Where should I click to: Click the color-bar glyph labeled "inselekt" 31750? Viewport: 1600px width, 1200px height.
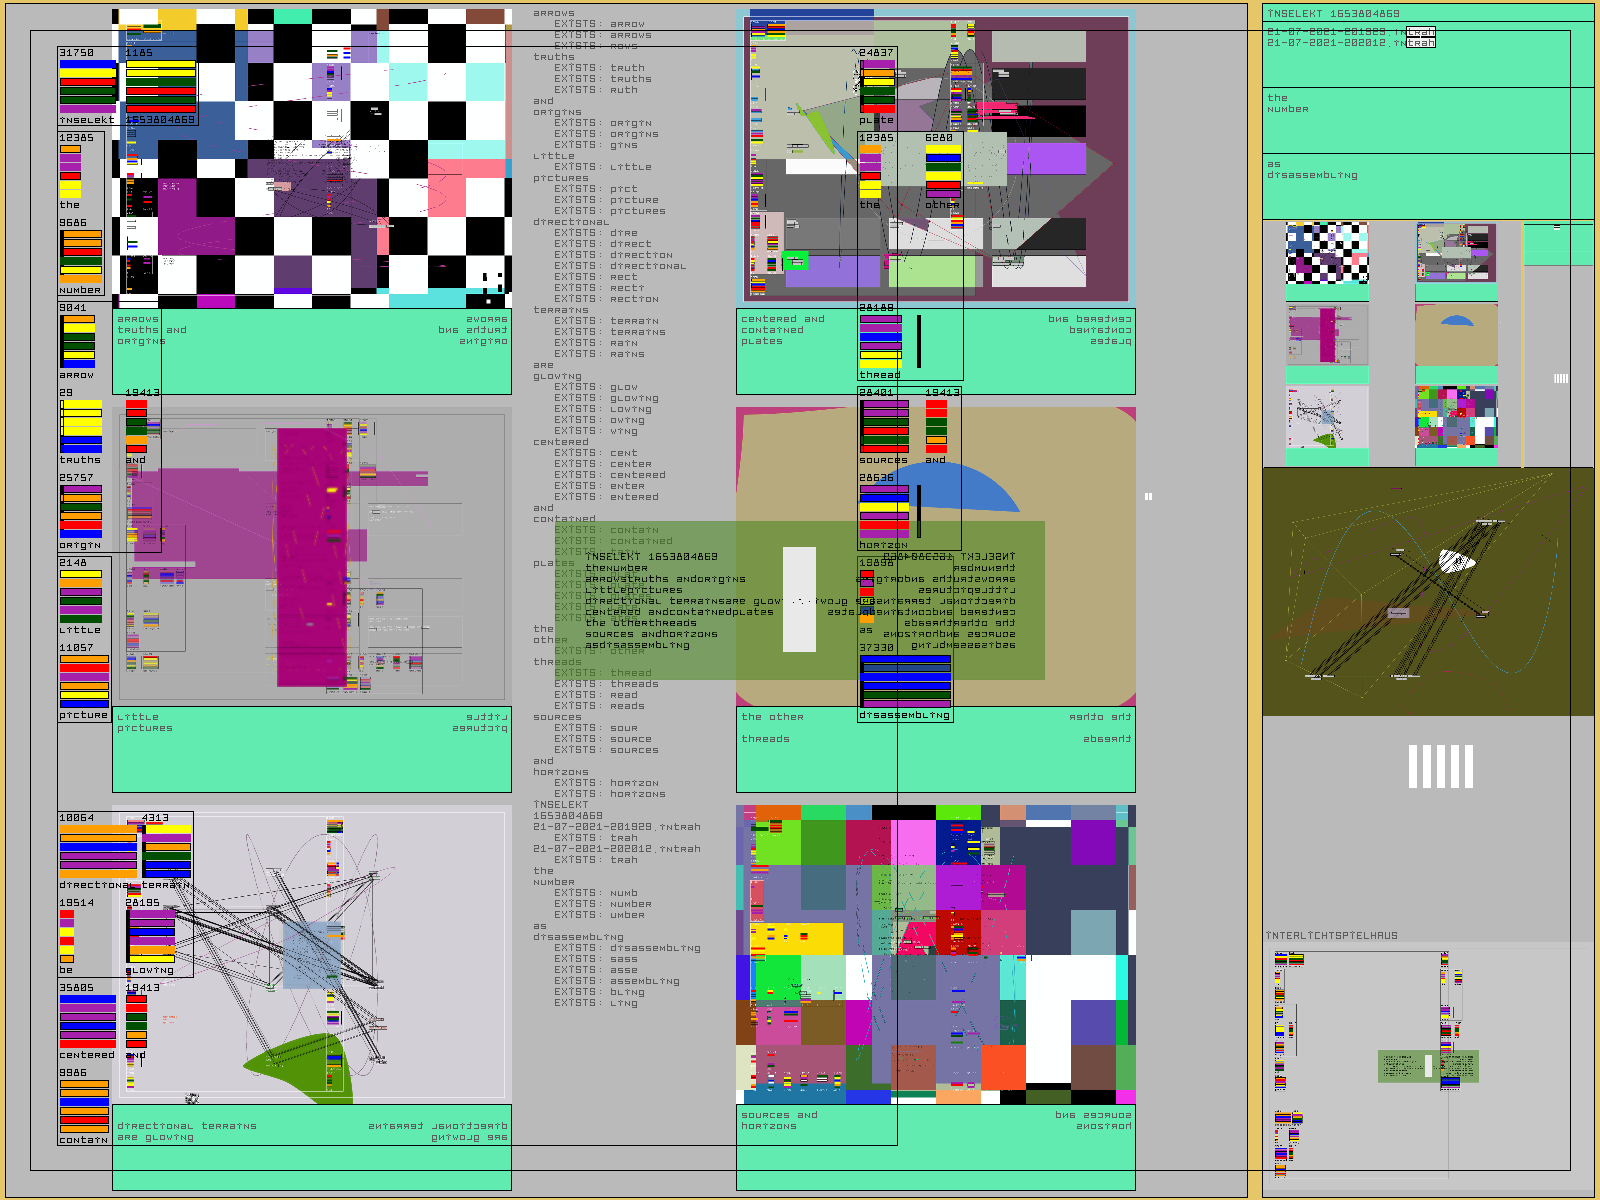point(87,87)
